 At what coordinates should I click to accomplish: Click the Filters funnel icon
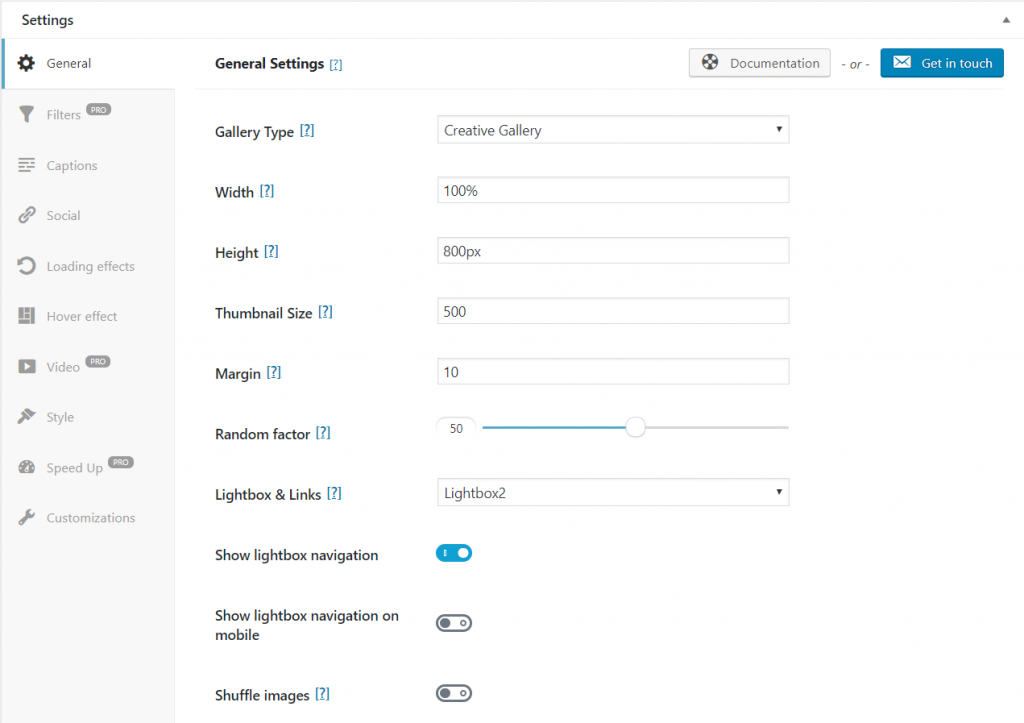(26, 114)
